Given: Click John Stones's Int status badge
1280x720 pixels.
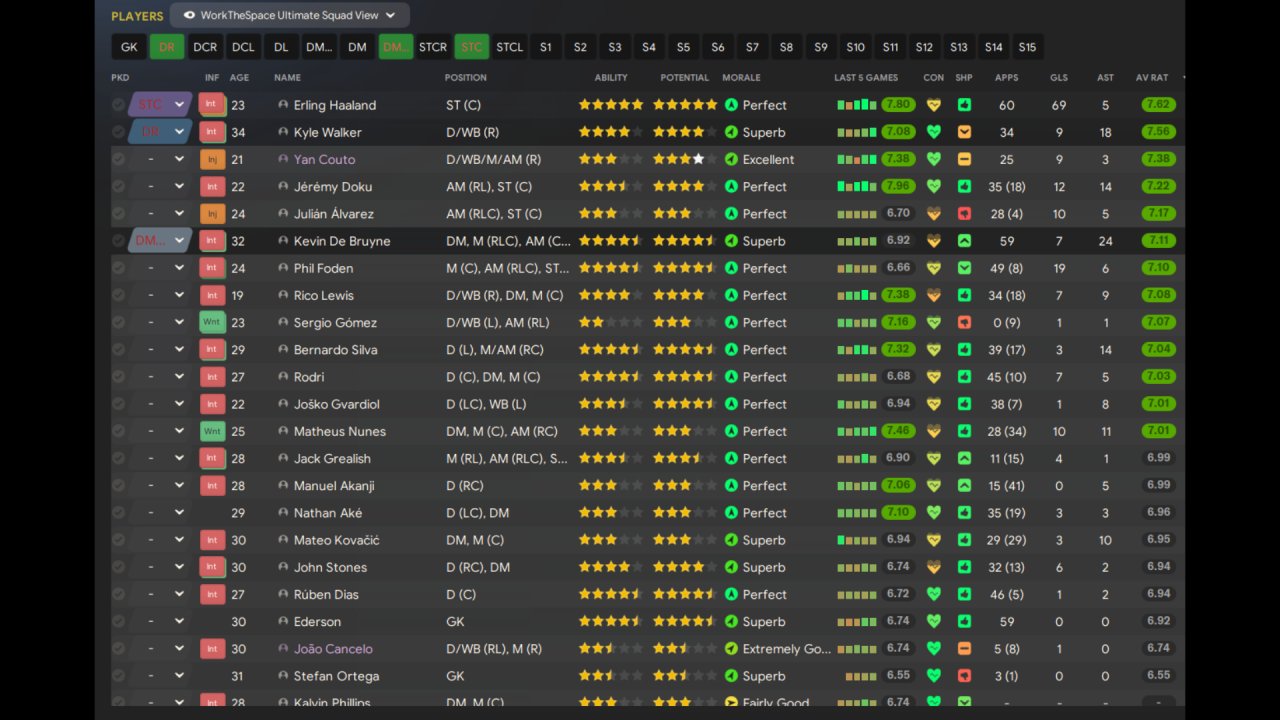Looking at the screenshot, I should (x=212, y=567).
